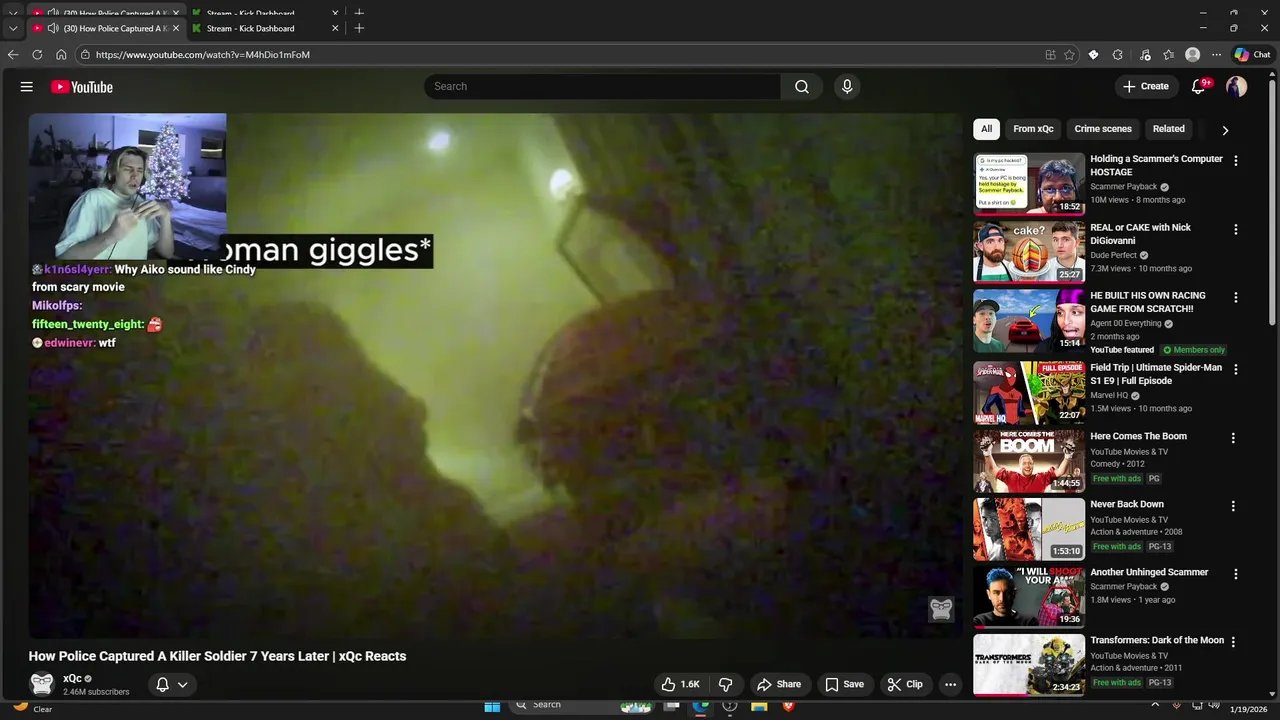Open the xQc channel name link
1280x720 pixels.
72,679
